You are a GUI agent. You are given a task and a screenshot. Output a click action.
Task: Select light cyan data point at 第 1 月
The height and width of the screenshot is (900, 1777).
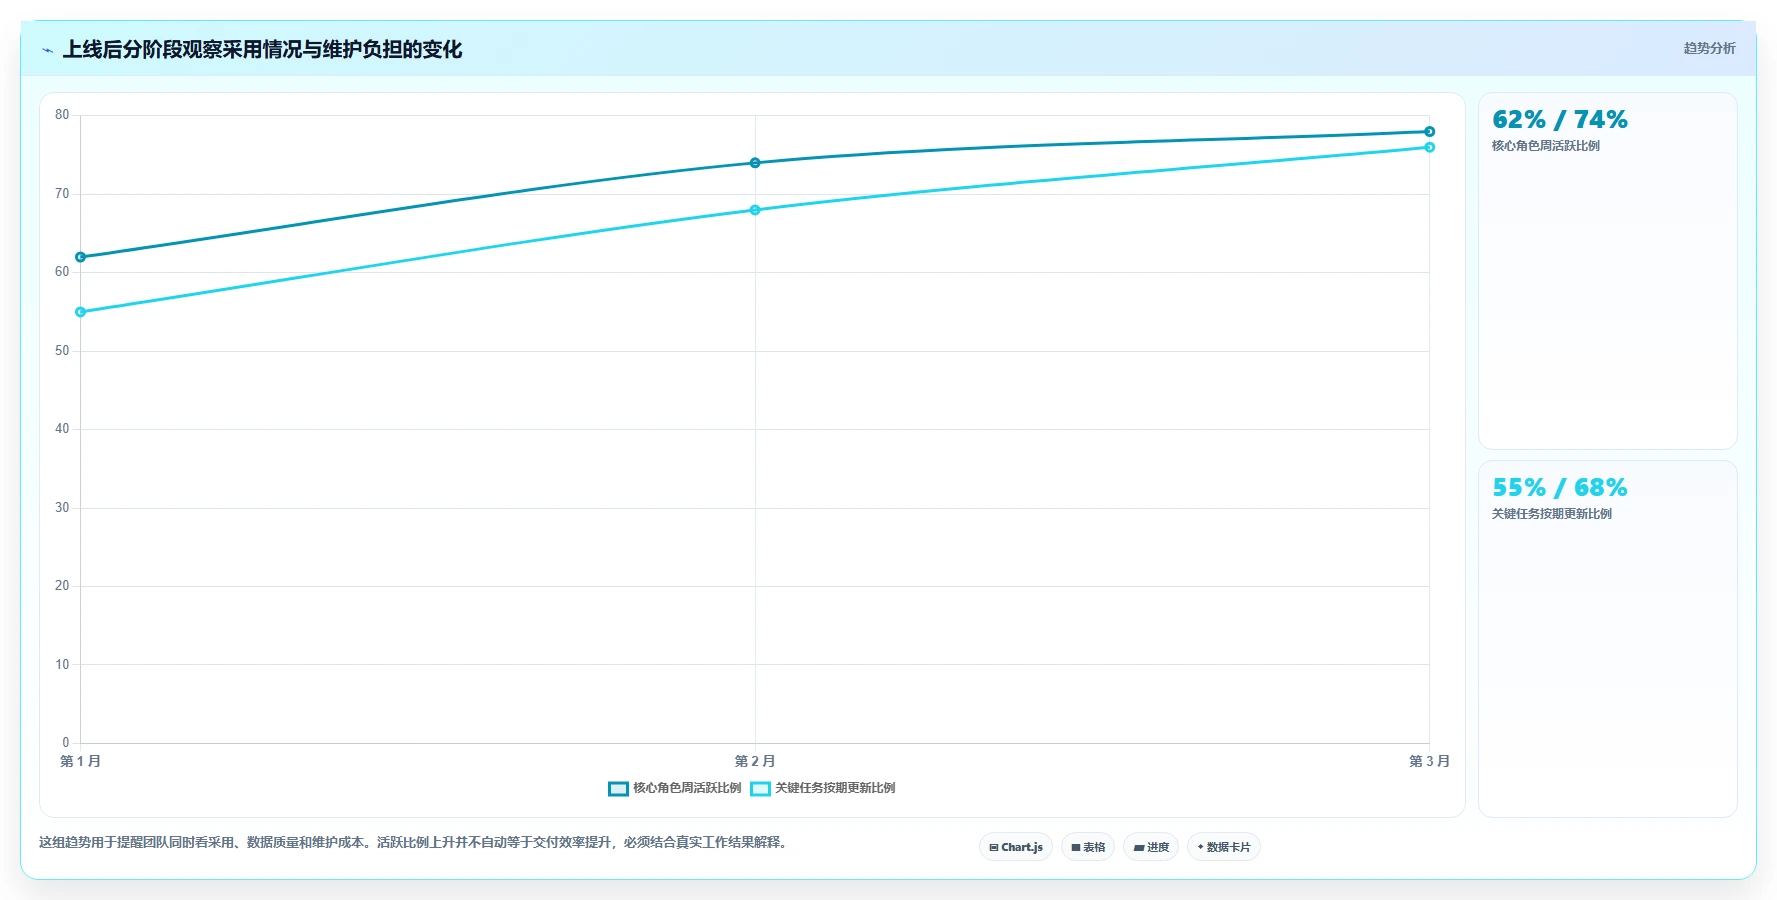point(81,312)
